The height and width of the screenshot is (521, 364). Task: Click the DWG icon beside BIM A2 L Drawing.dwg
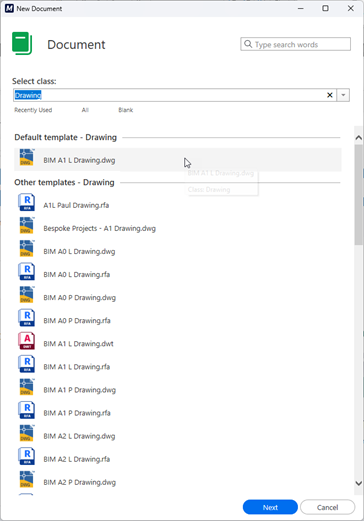tap(27, 434)
